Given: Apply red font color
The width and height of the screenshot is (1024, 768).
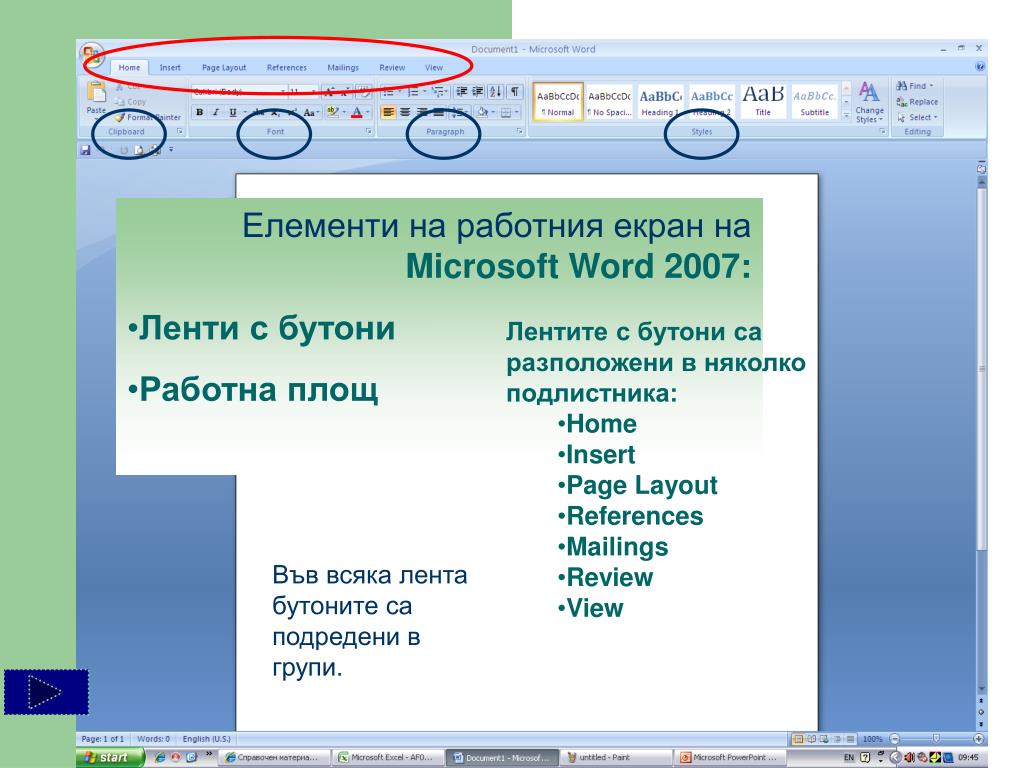Looking at the screenshot, I should pyautogui.click(x=357, y=112).
